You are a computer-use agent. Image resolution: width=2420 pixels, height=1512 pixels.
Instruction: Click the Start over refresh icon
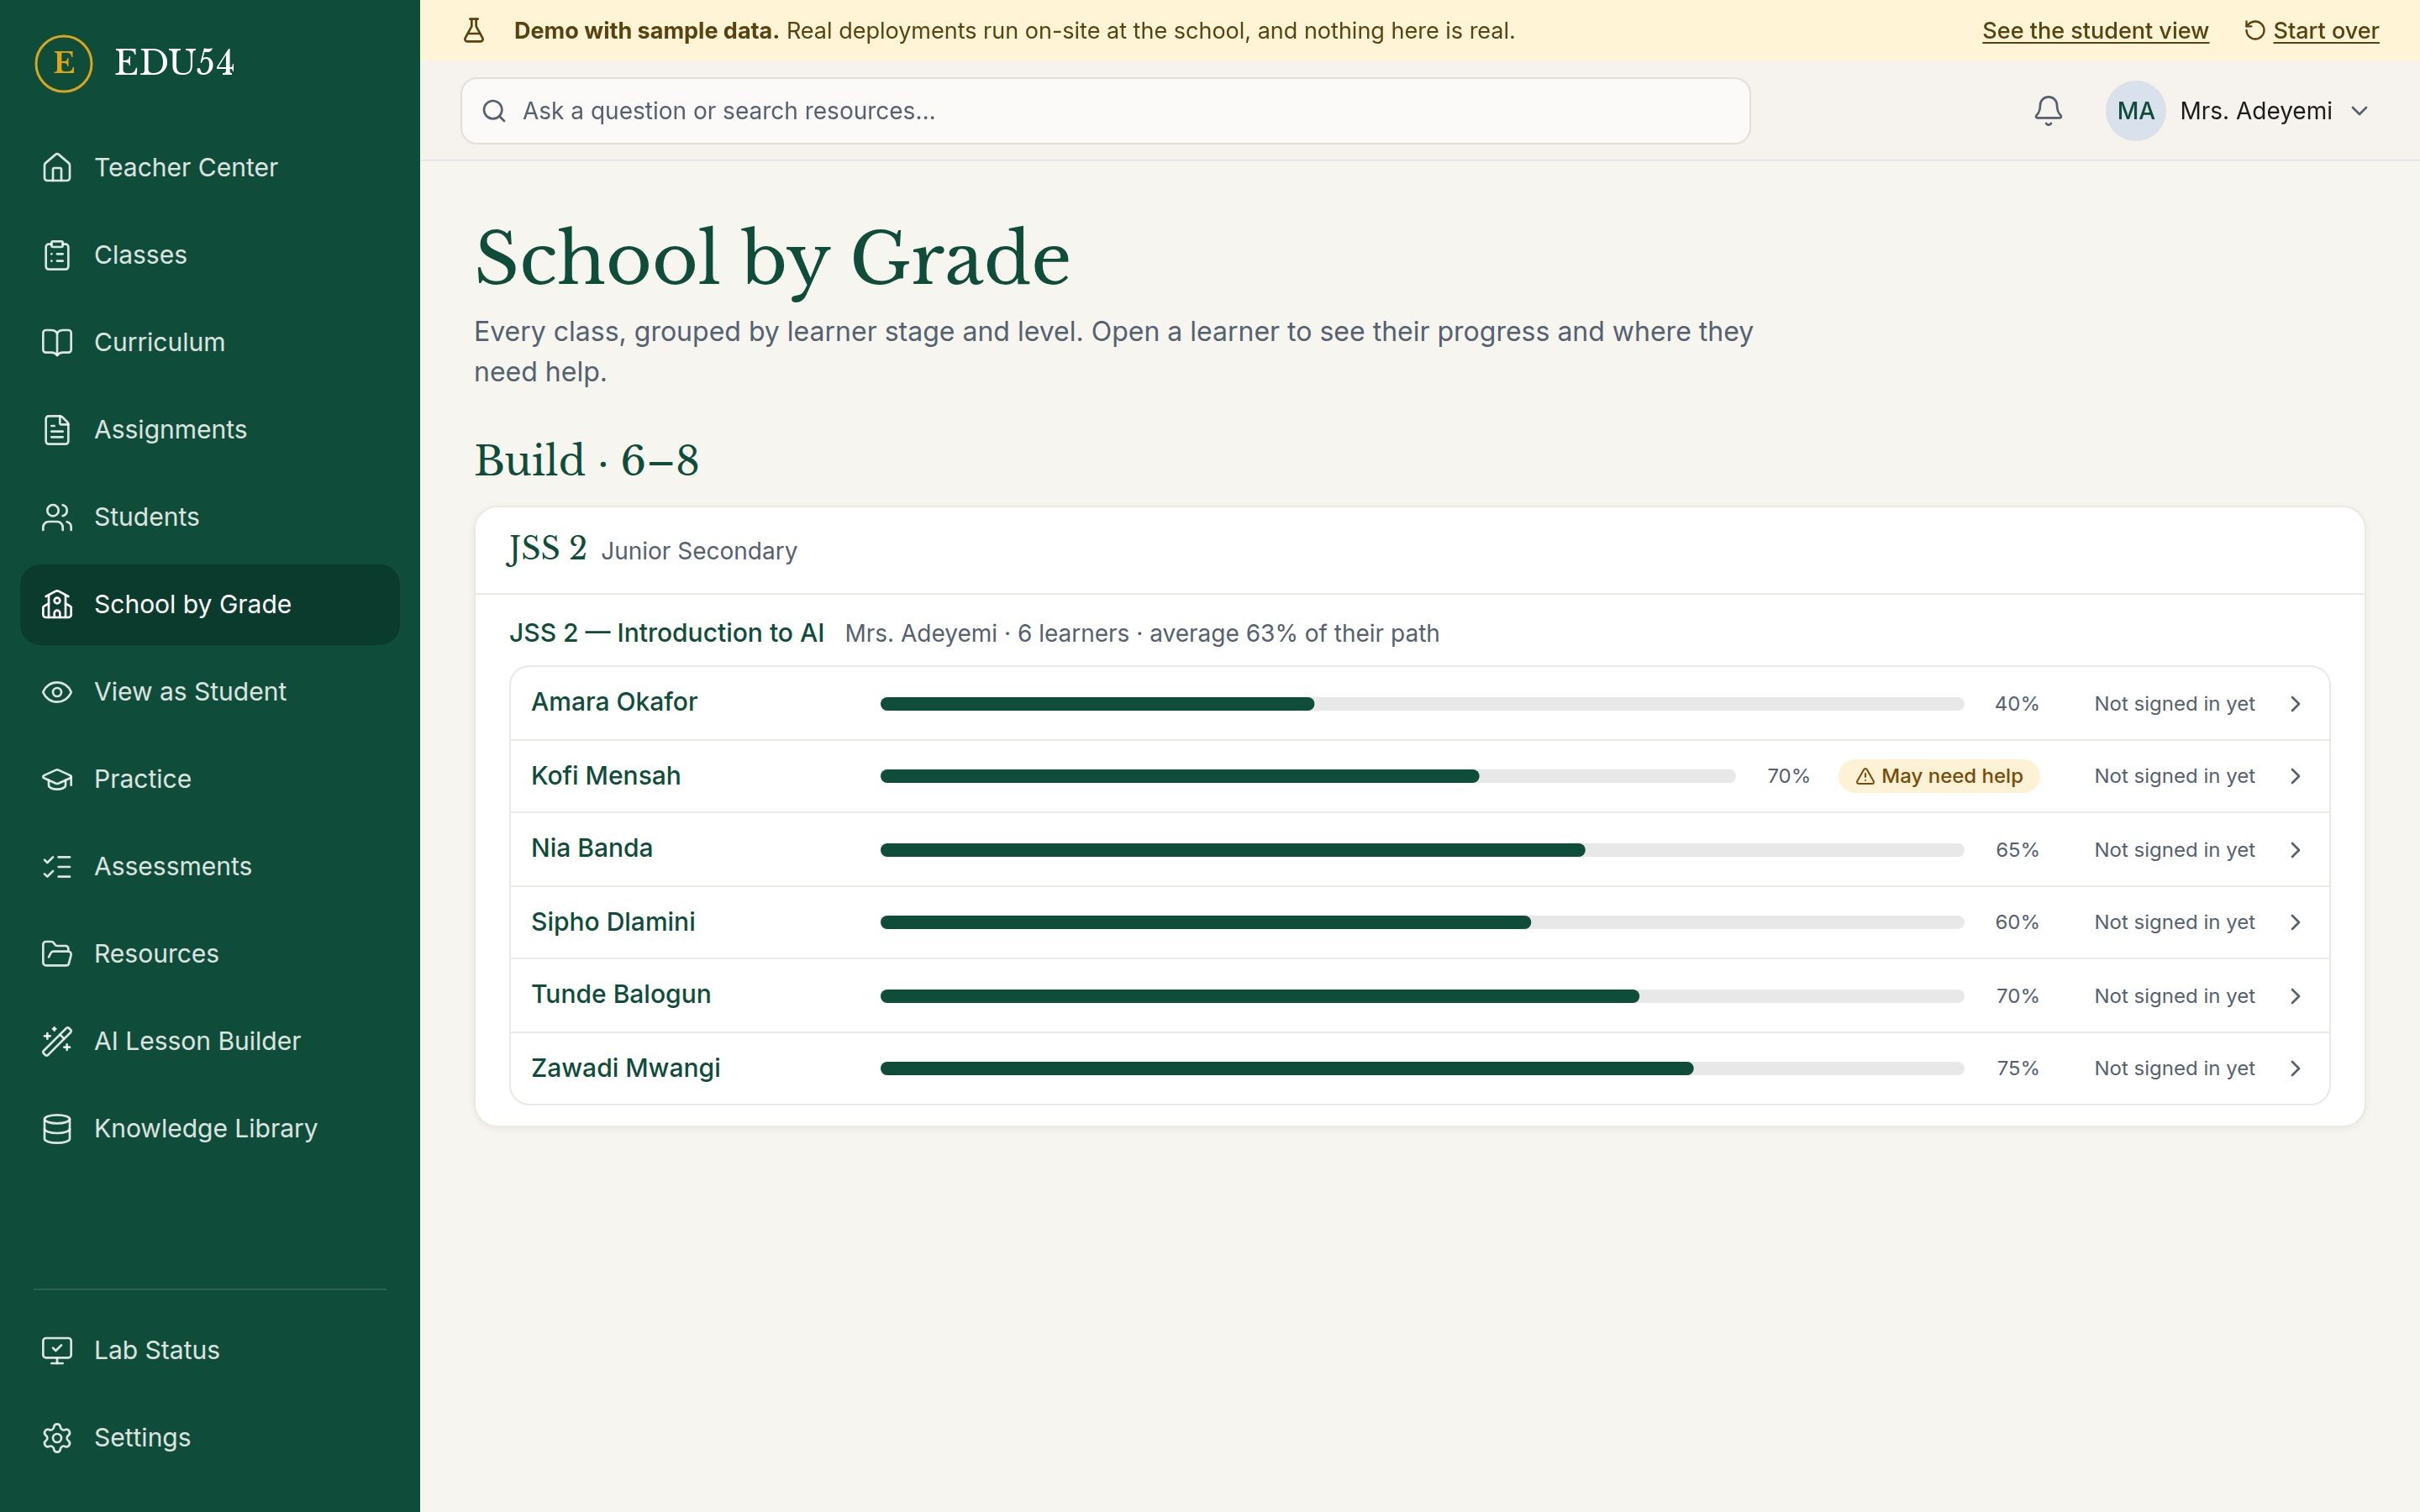(2254, 31)
